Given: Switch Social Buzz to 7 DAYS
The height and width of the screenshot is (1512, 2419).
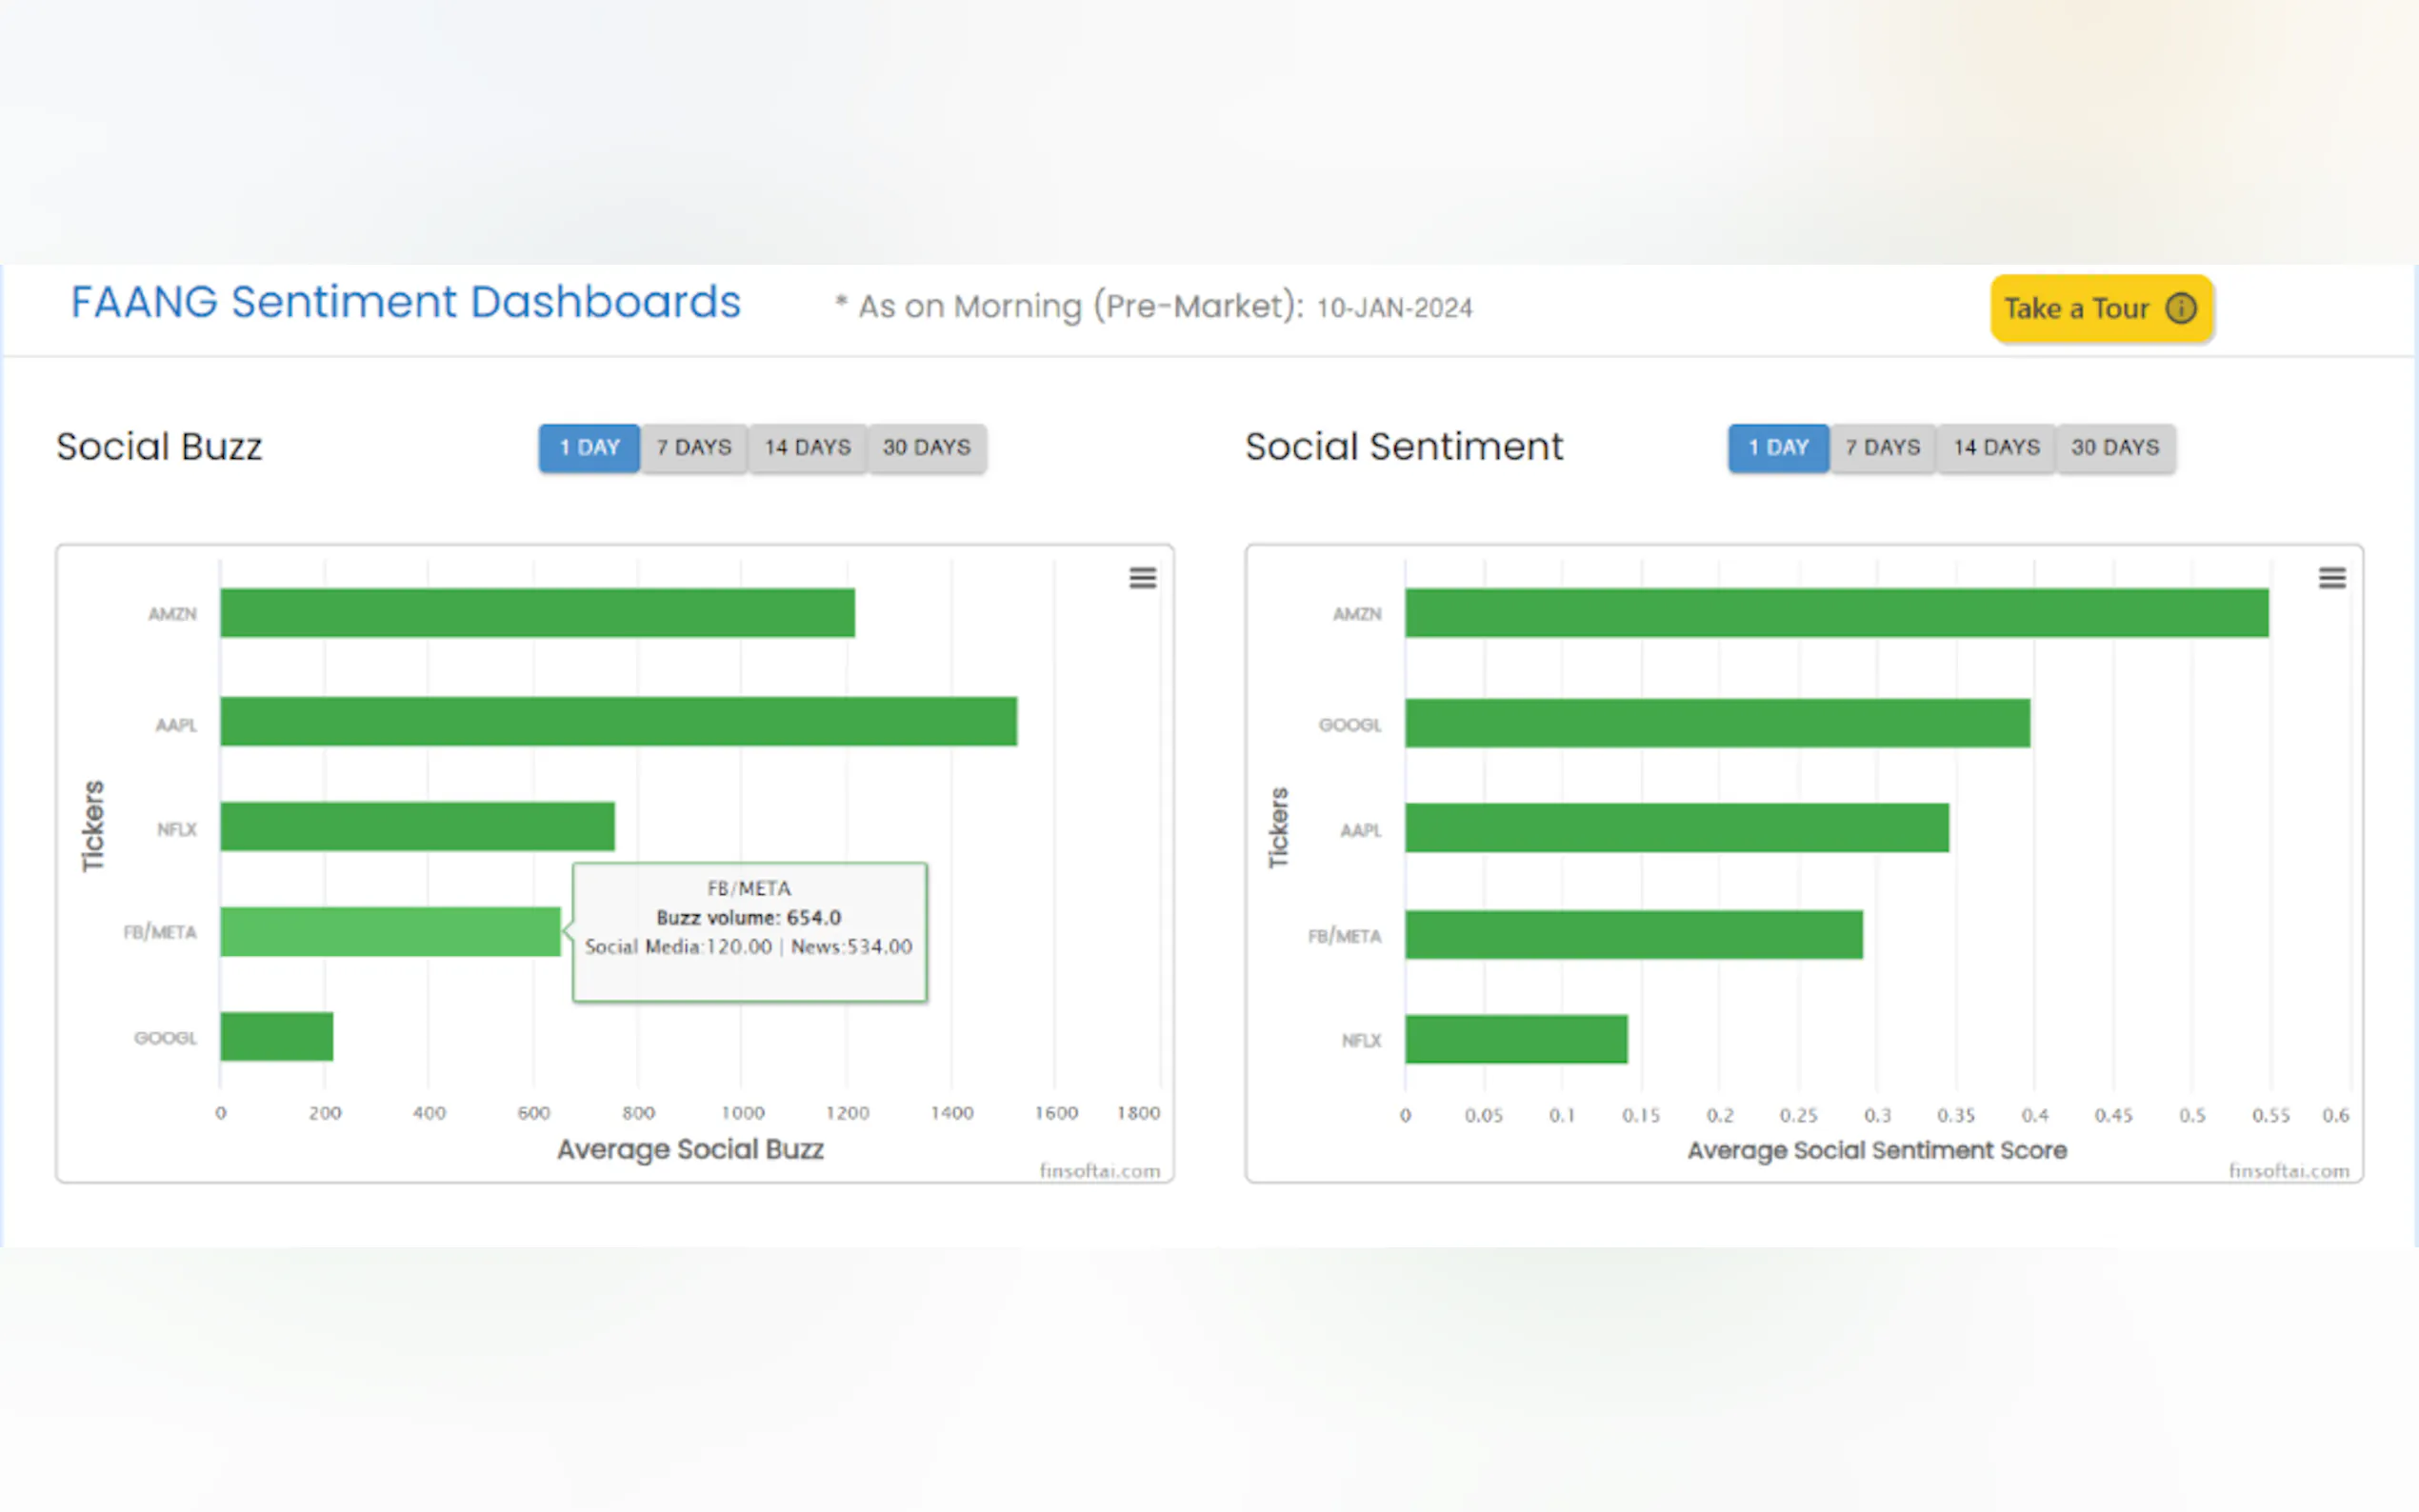Looking at the screenshot, I should tap(694, 447).
